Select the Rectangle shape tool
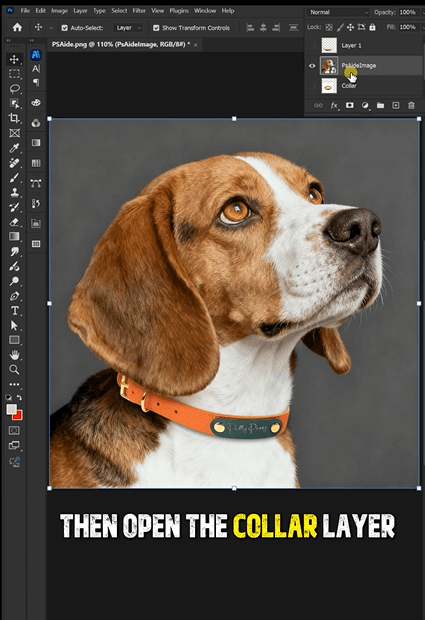 point(14,340)
